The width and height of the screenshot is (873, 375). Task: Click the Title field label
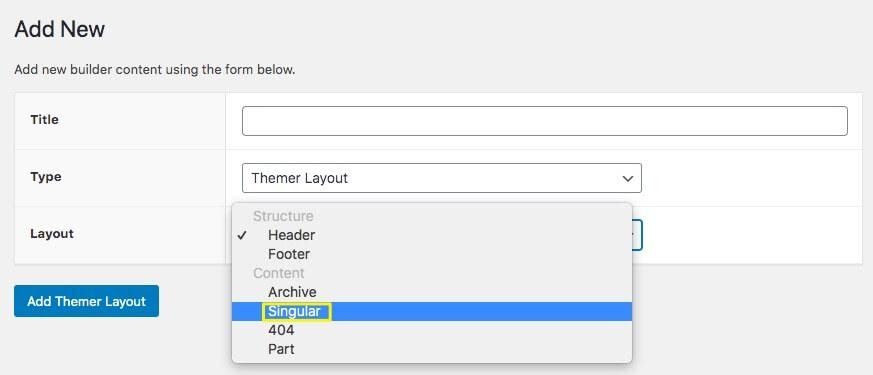point(45,120)
